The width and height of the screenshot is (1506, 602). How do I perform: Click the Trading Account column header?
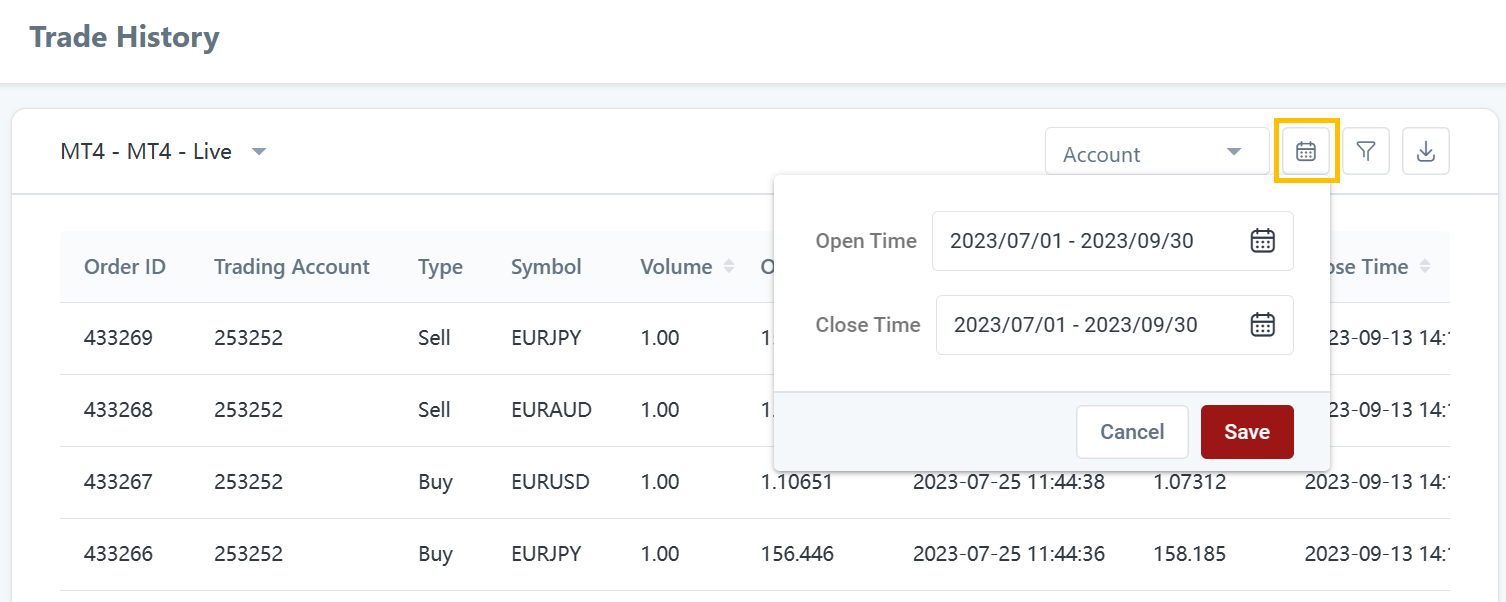click(x=291, y=267)
